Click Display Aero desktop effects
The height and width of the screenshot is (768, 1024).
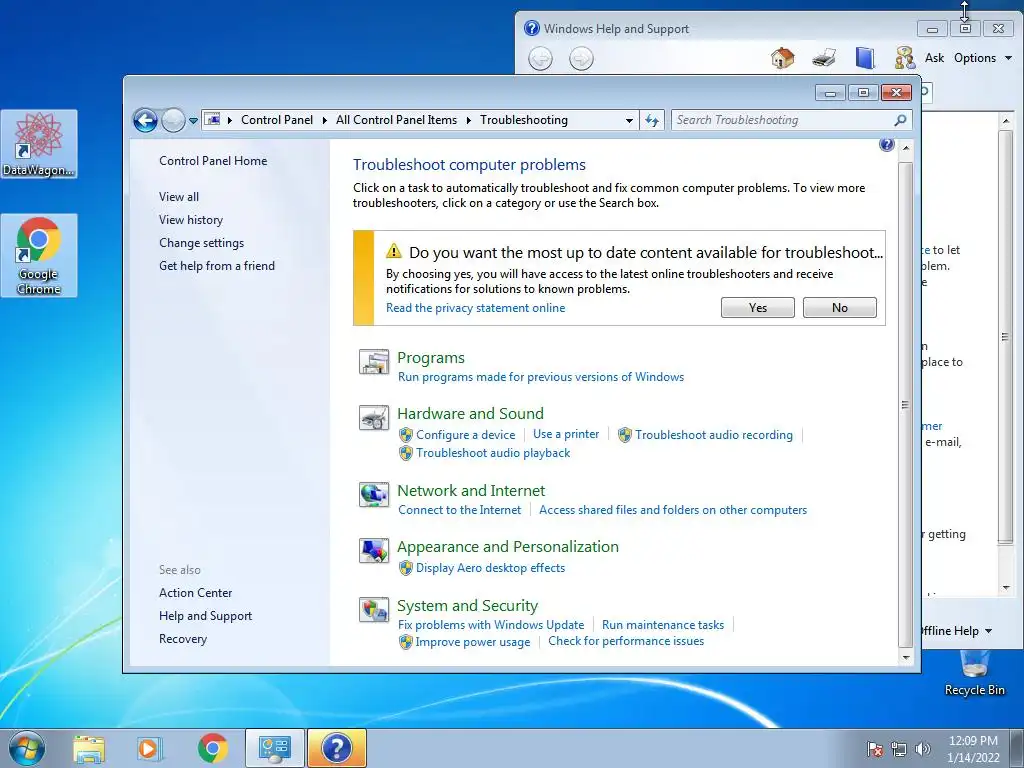click(490, 568)
